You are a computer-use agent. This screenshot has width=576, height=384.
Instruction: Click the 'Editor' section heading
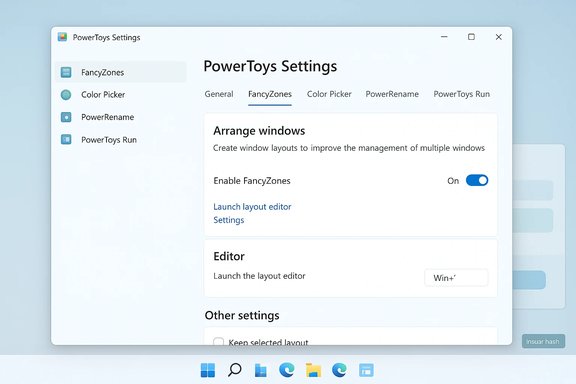[229, 256]
